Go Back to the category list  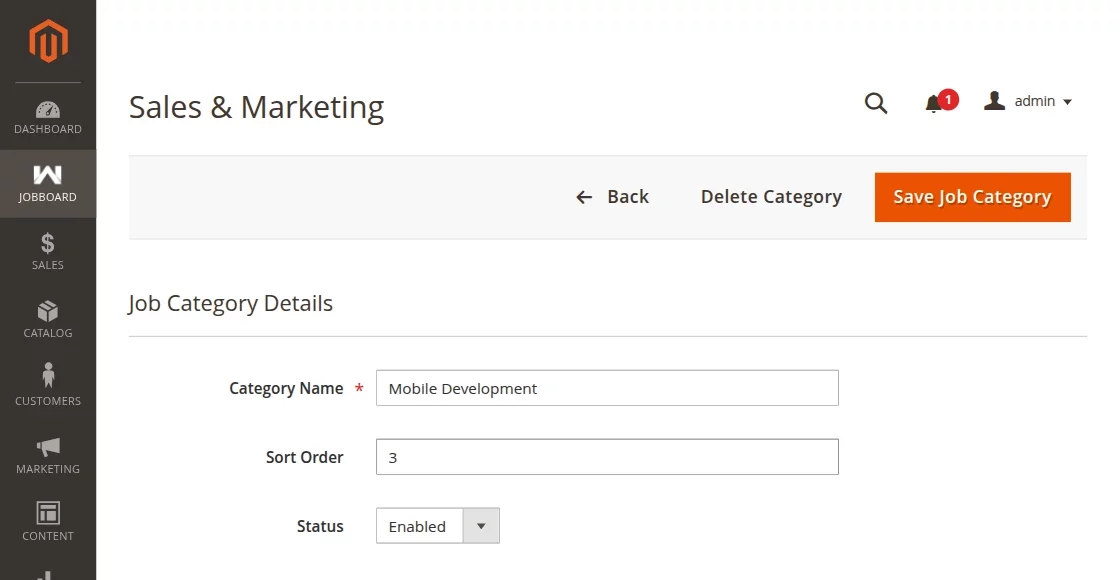pos(612,197)
